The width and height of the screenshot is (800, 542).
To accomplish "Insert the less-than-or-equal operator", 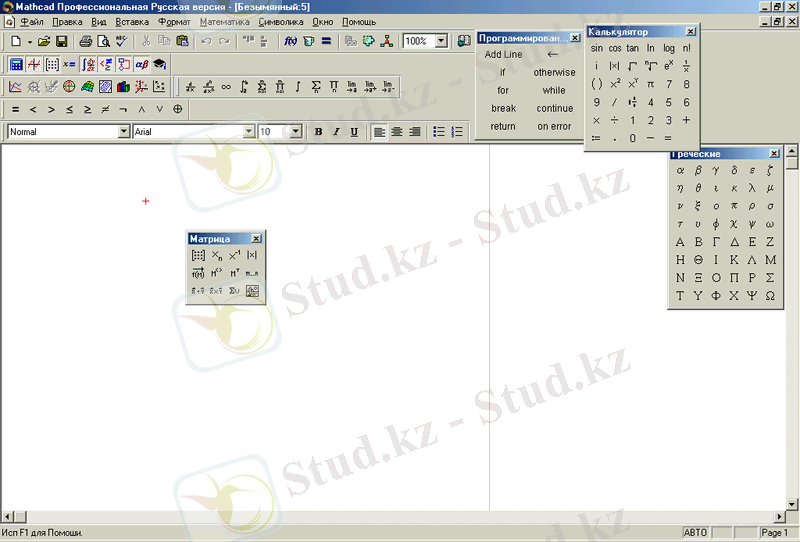I will 69,109.
